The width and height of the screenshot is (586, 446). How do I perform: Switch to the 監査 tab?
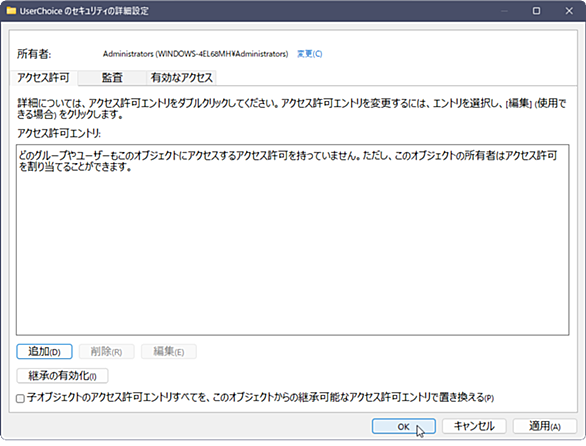click(x=112, y=78)
